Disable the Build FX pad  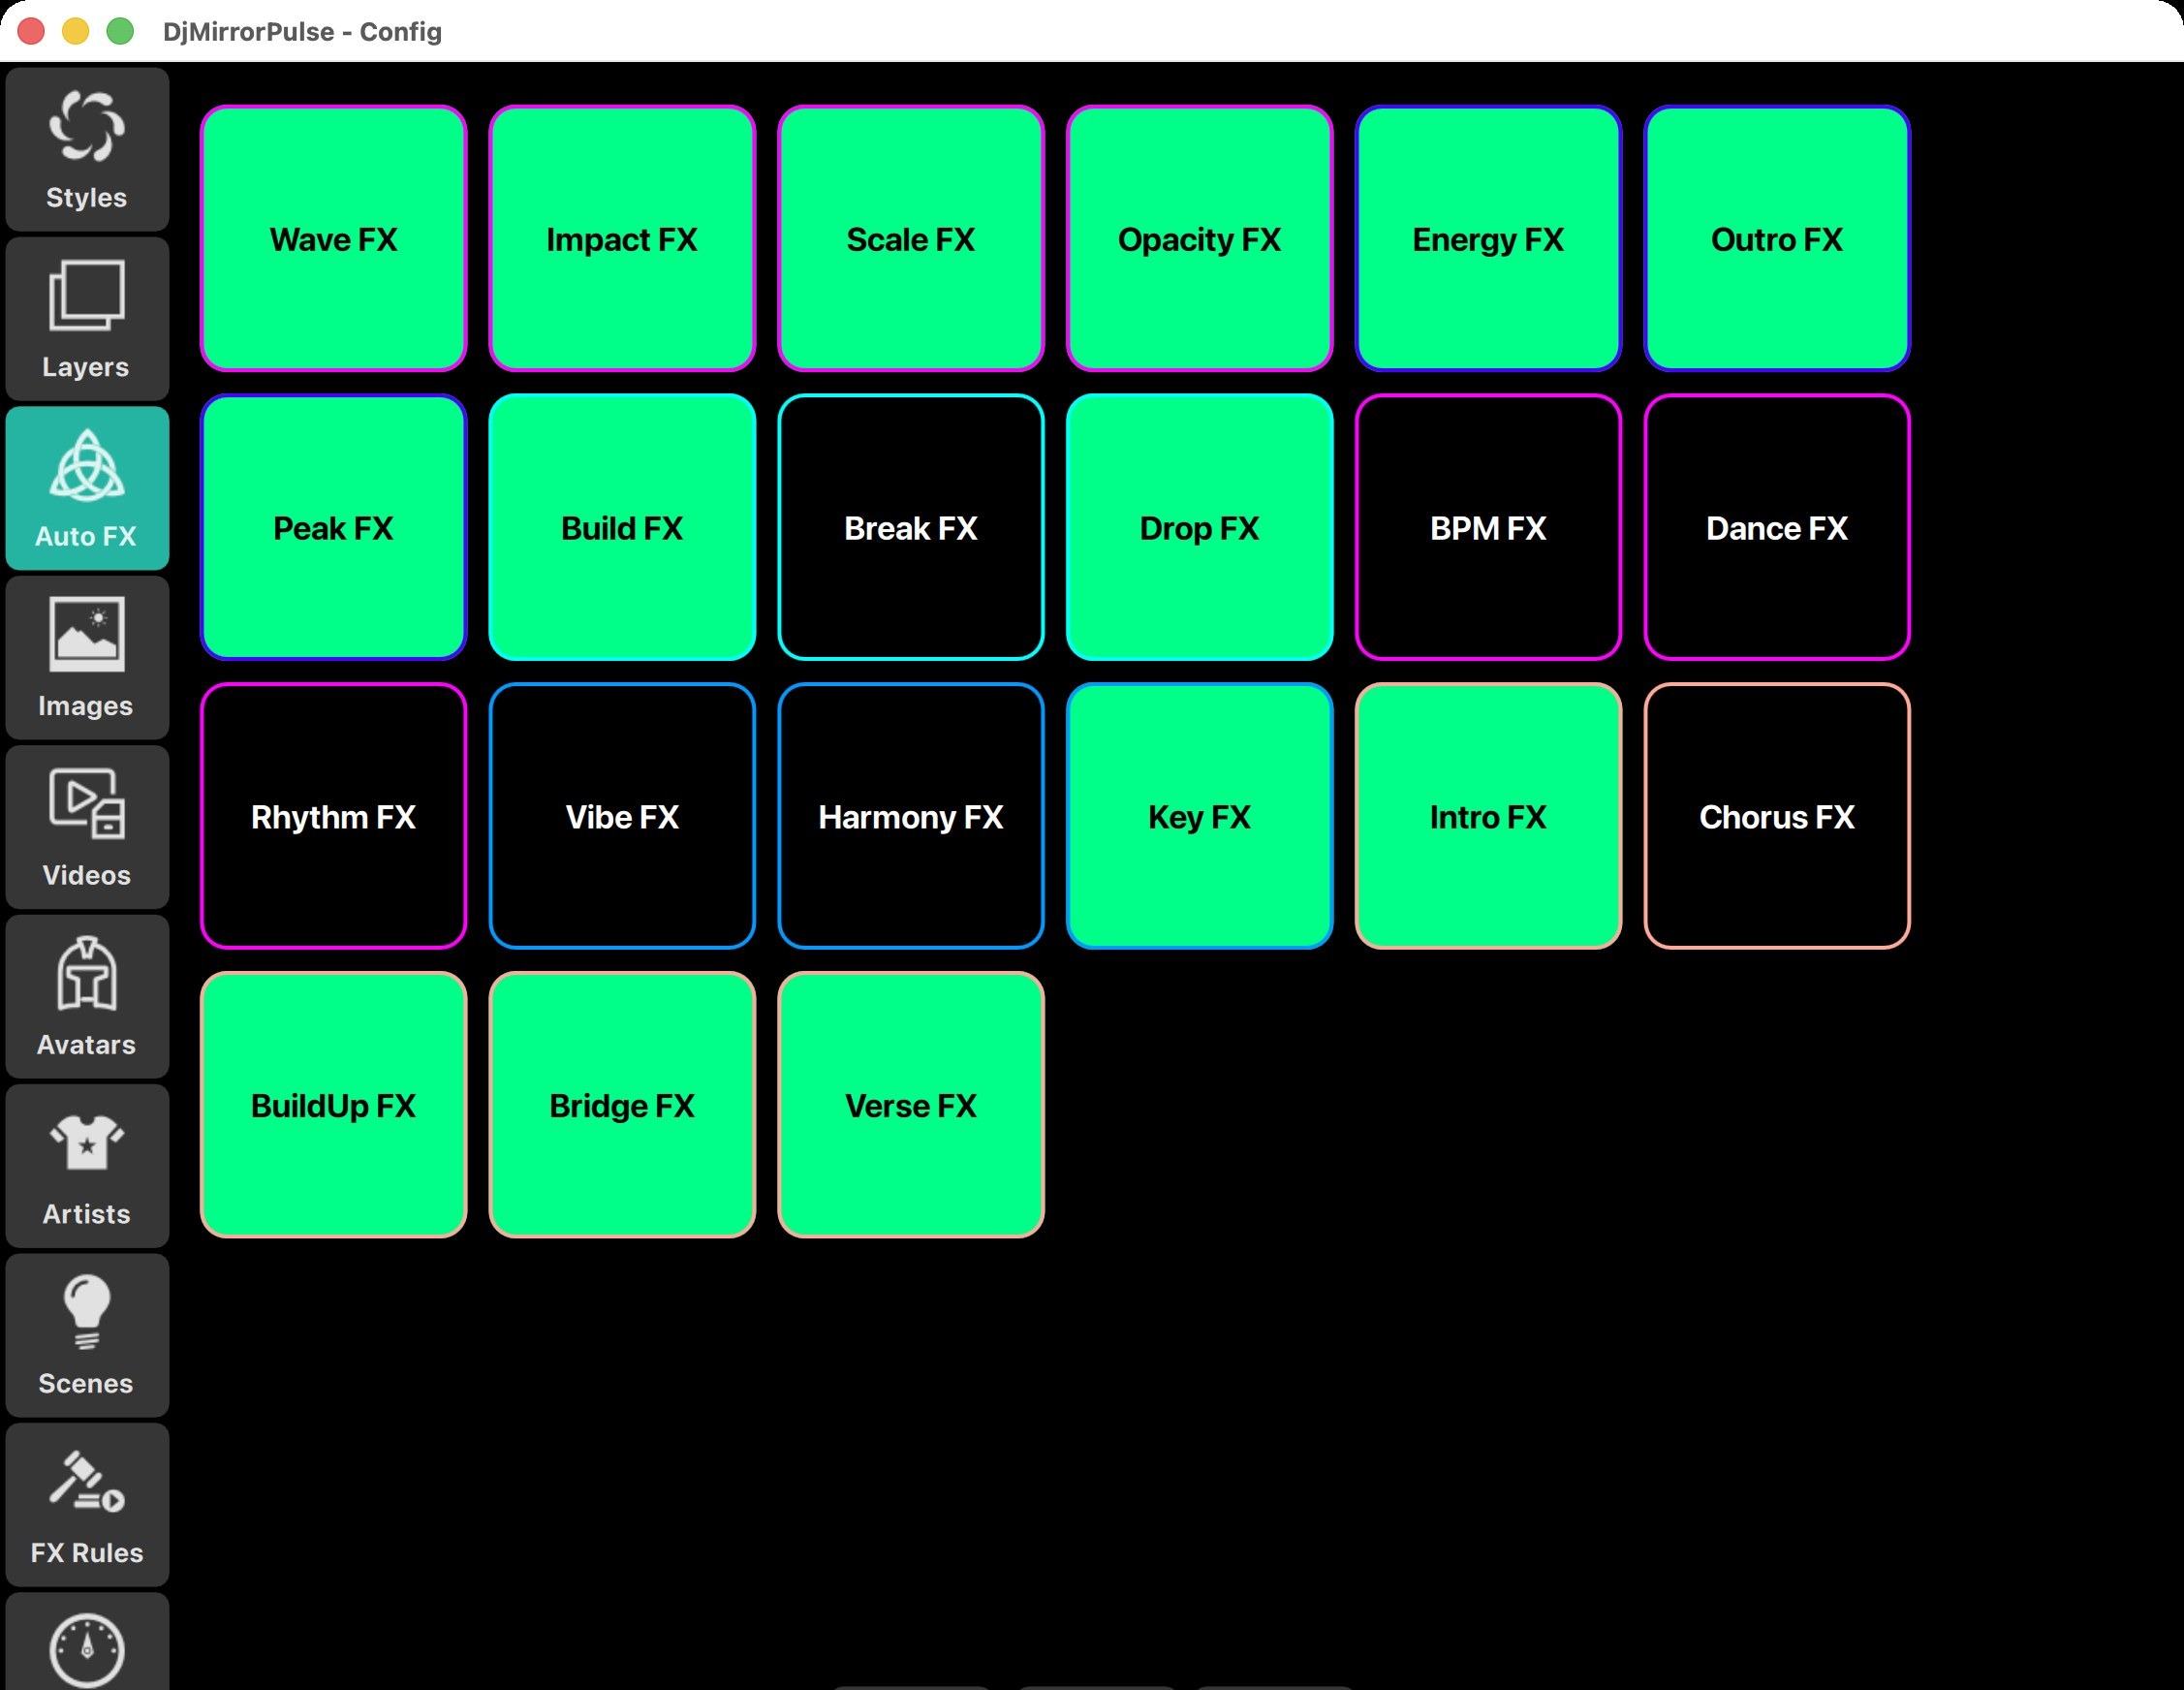click(x=622, y=527)
